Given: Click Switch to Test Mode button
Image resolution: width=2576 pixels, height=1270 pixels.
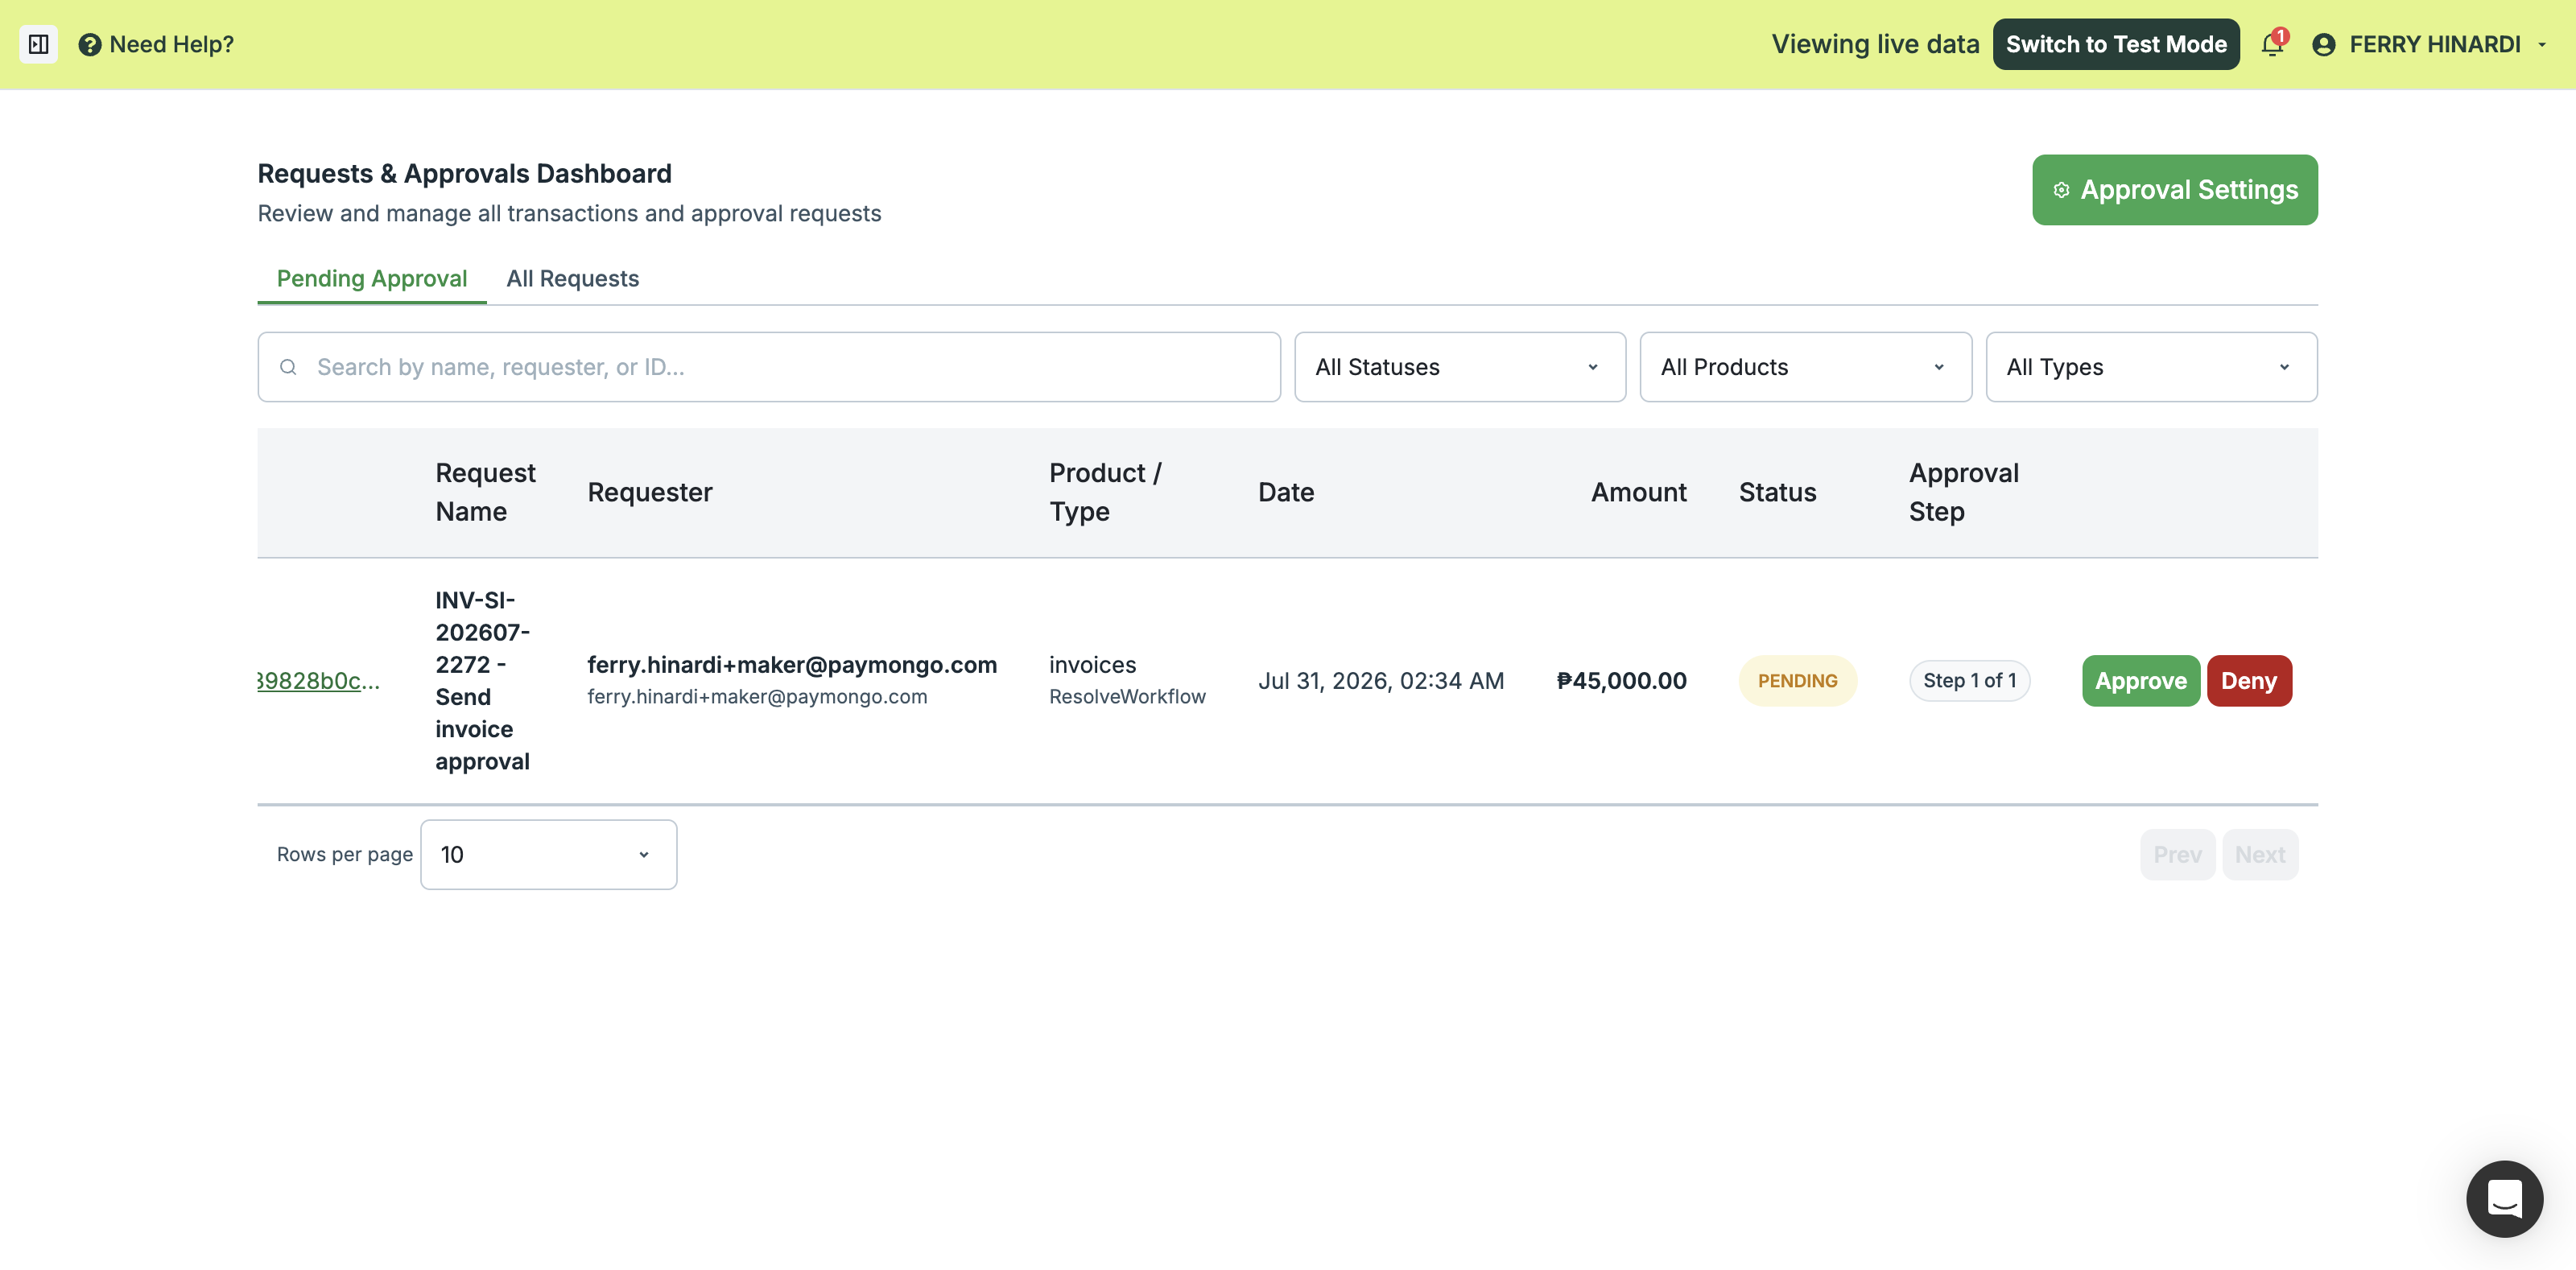Looking at the screenshot, I should [2116, 44].
